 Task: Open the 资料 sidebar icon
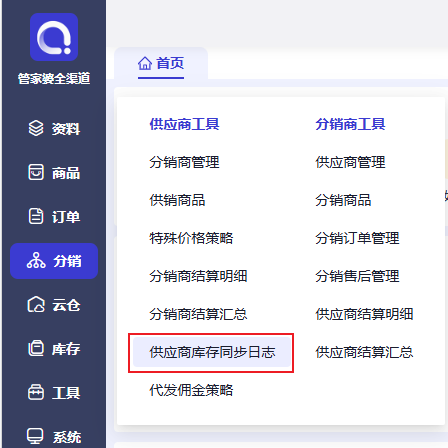click(x=36, y=128)
